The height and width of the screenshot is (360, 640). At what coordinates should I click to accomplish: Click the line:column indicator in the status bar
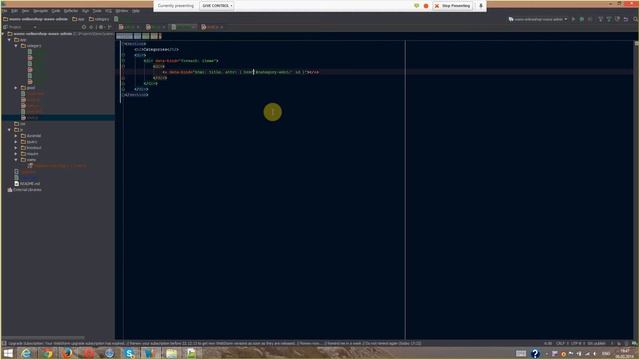click(548, 343)
